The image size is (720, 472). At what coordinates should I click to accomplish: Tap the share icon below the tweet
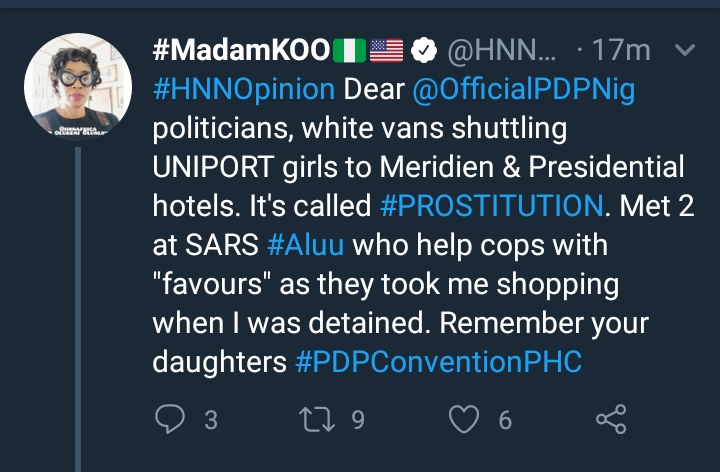pyautogui.click(x=610, y=420)
